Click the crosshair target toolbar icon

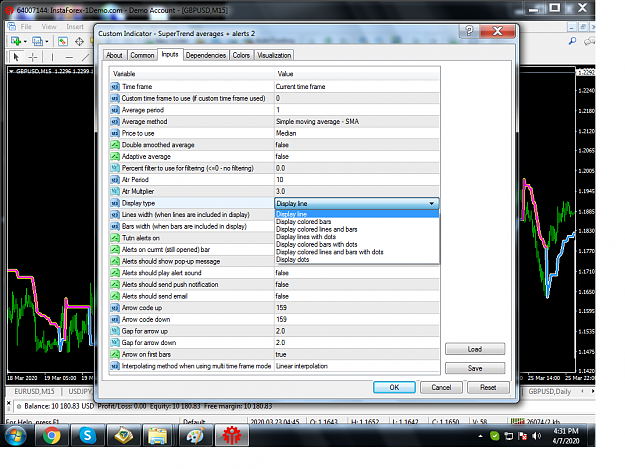click(x=79, y=41)
